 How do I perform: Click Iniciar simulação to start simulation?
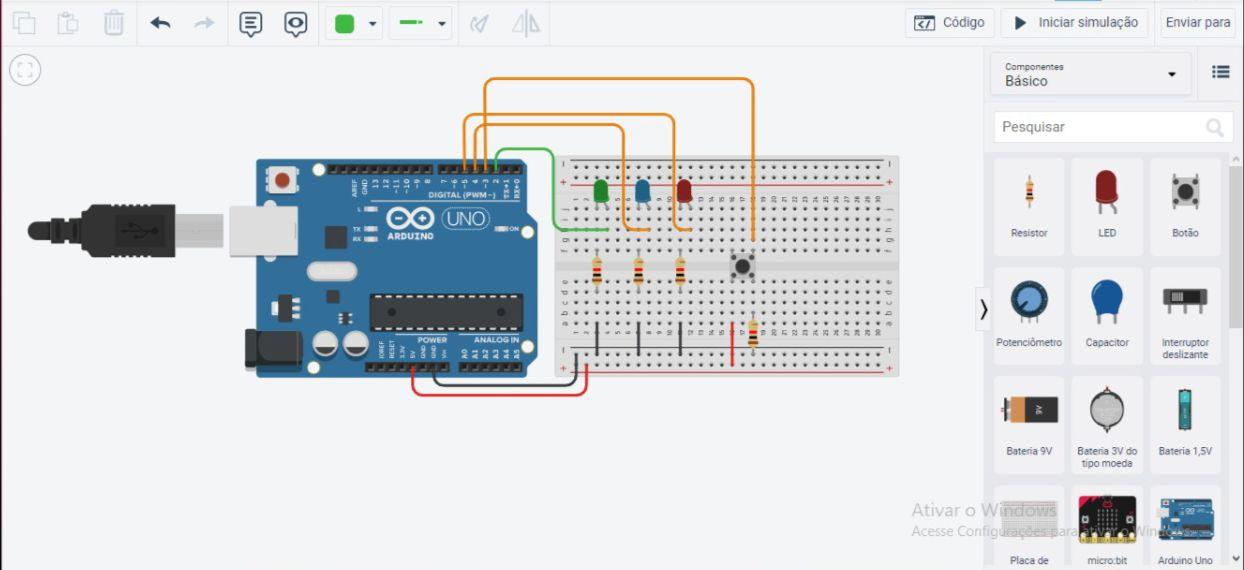click(x=1076, y=22)
